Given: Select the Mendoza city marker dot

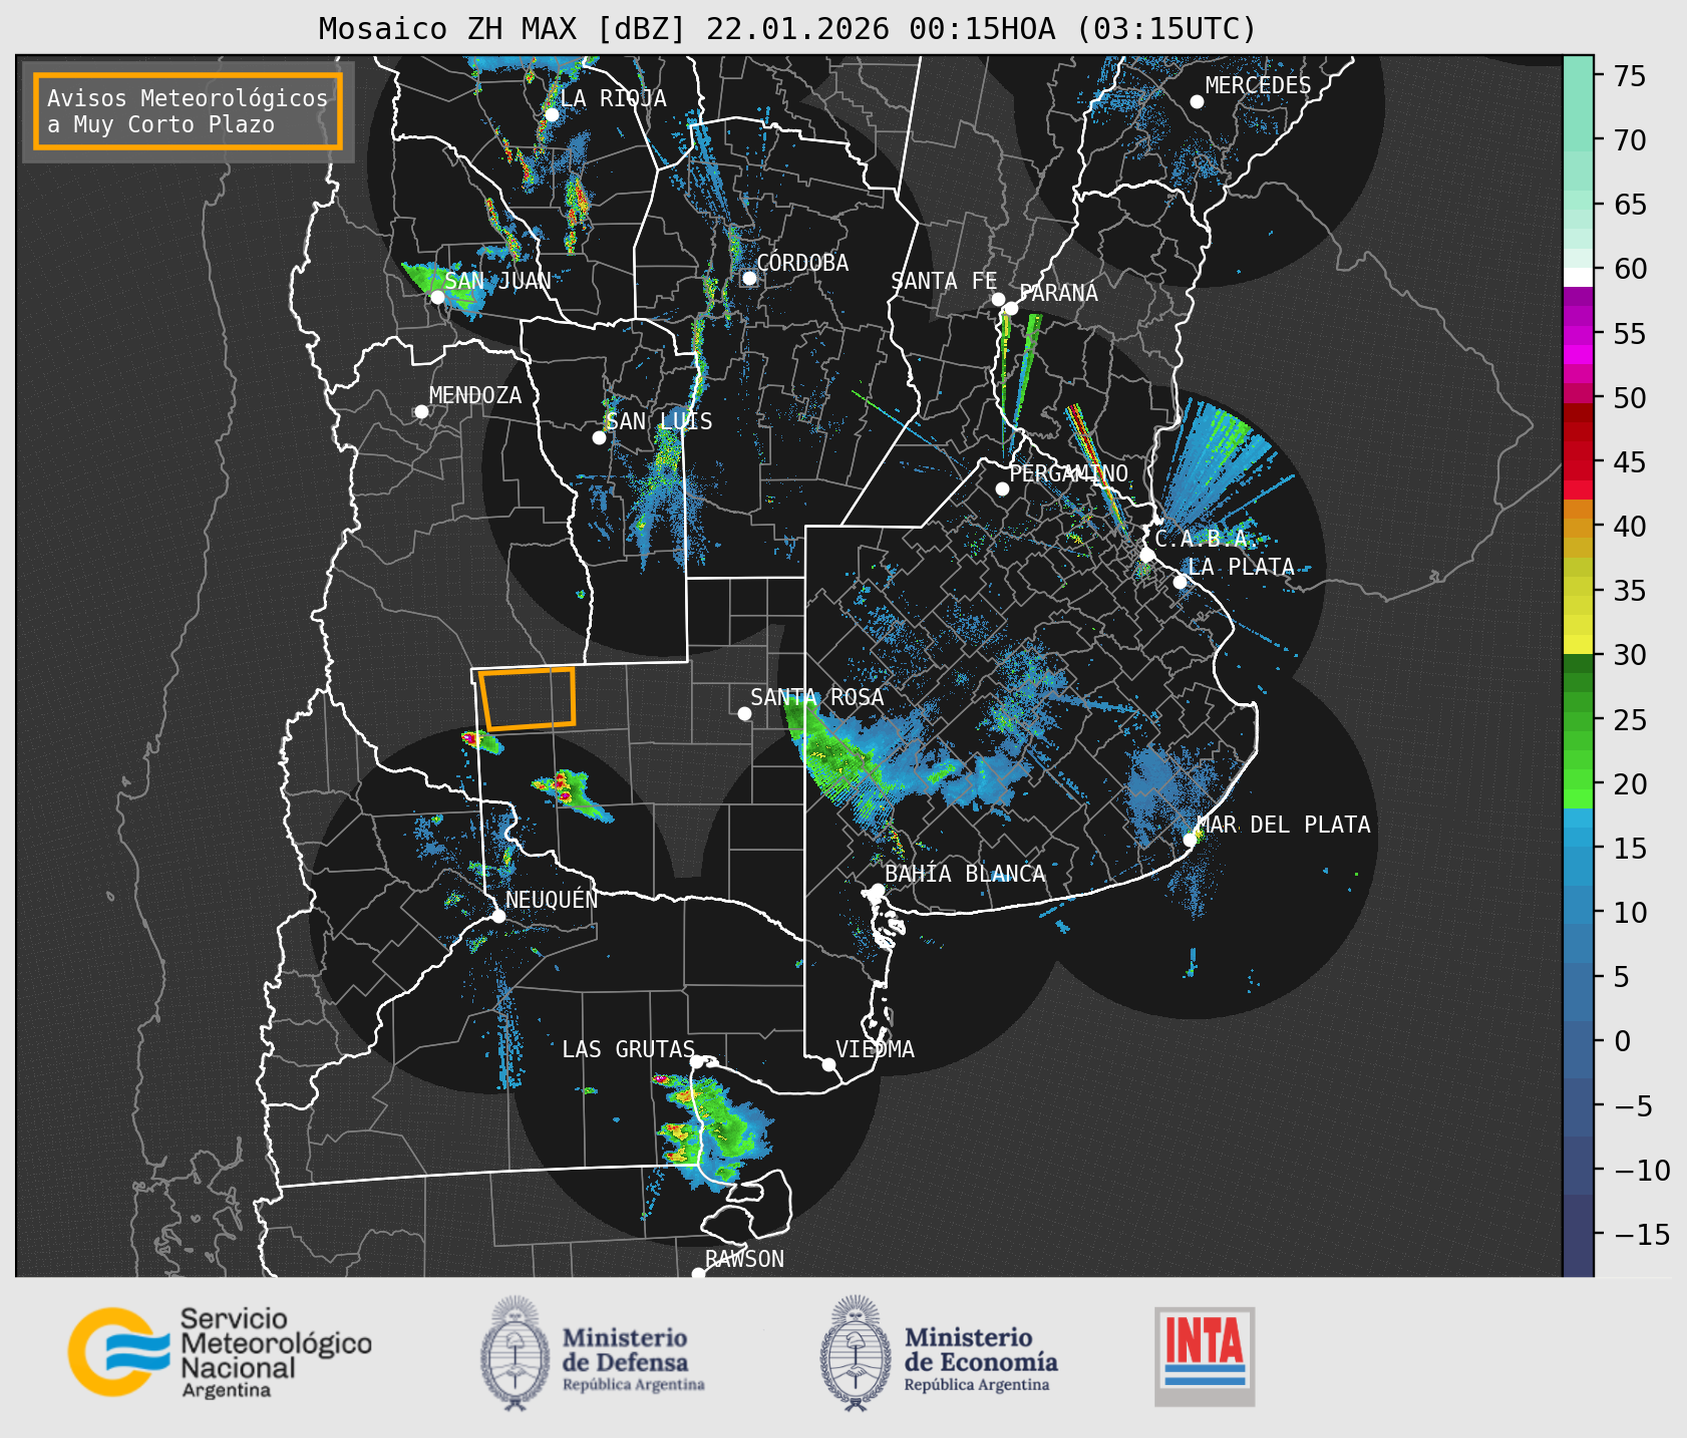Looking at the screenshot, I should [x=421, y=412].
